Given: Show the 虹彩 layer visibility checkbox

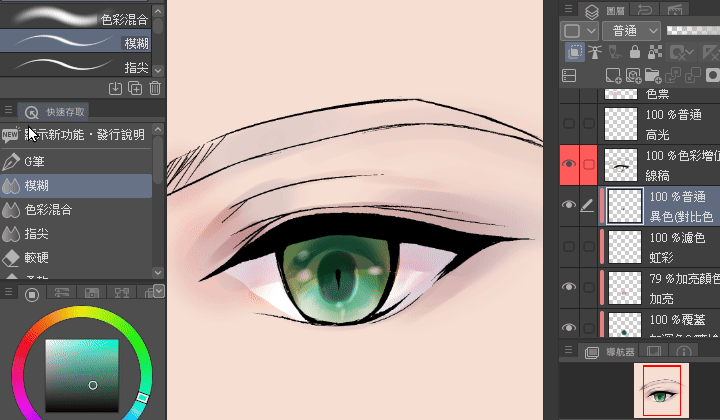Looking at the screenshot, I should (x=569, y=246).
